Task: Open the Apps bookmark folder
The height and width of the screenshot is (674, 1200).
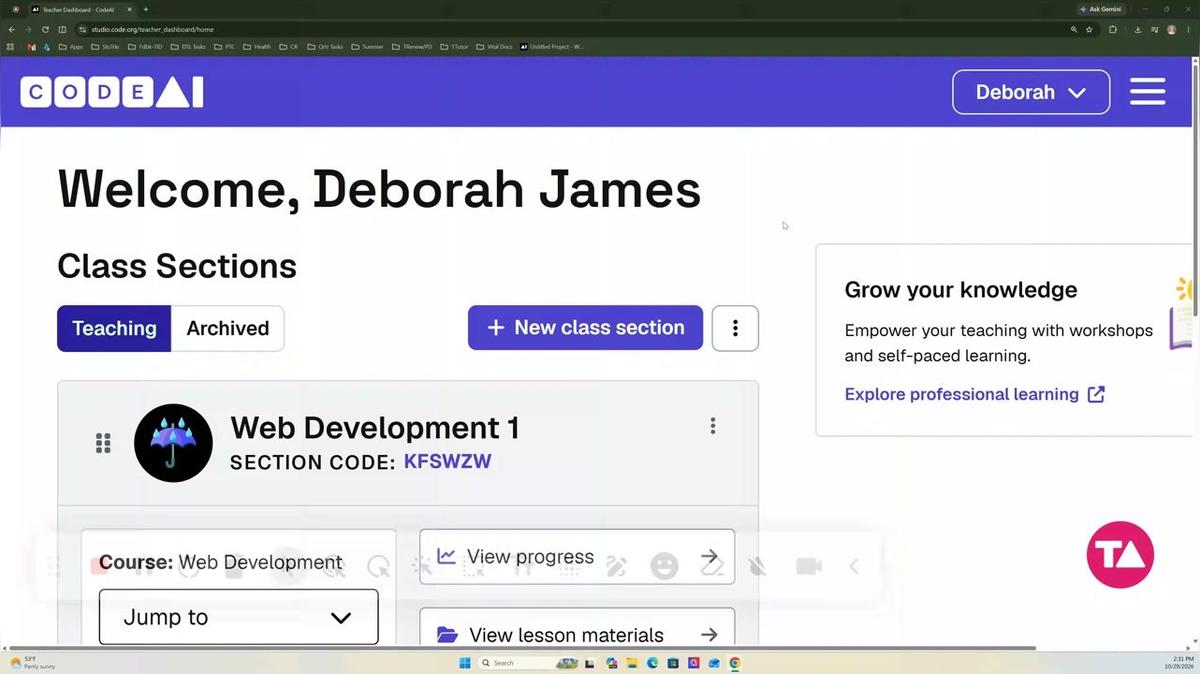Action: 71,46
